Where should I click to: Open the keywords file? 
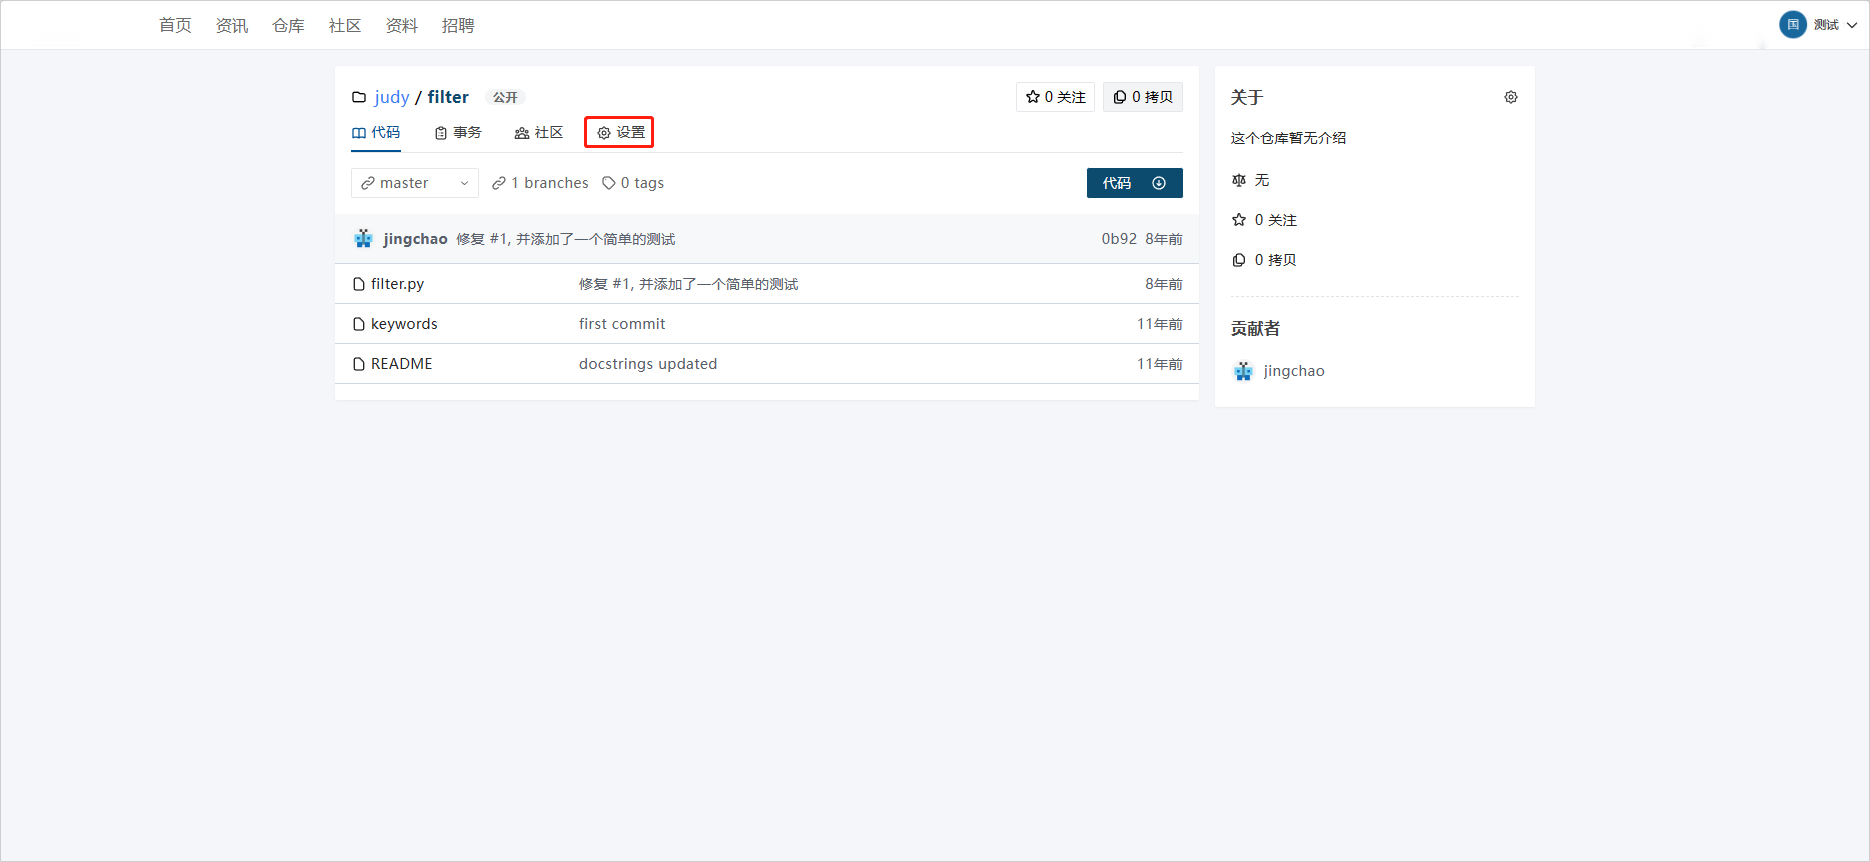pos(404,324)
